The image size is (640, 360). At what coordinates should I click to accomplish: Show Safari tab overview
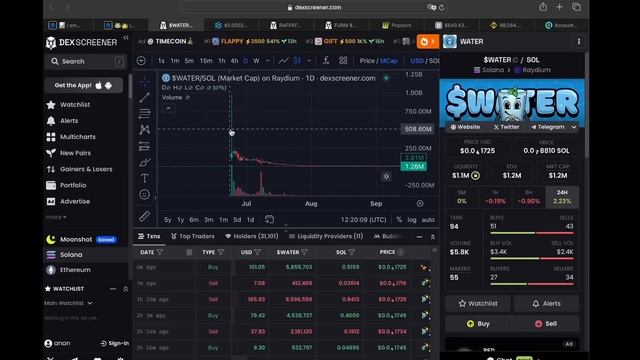[x=576, y=7]
